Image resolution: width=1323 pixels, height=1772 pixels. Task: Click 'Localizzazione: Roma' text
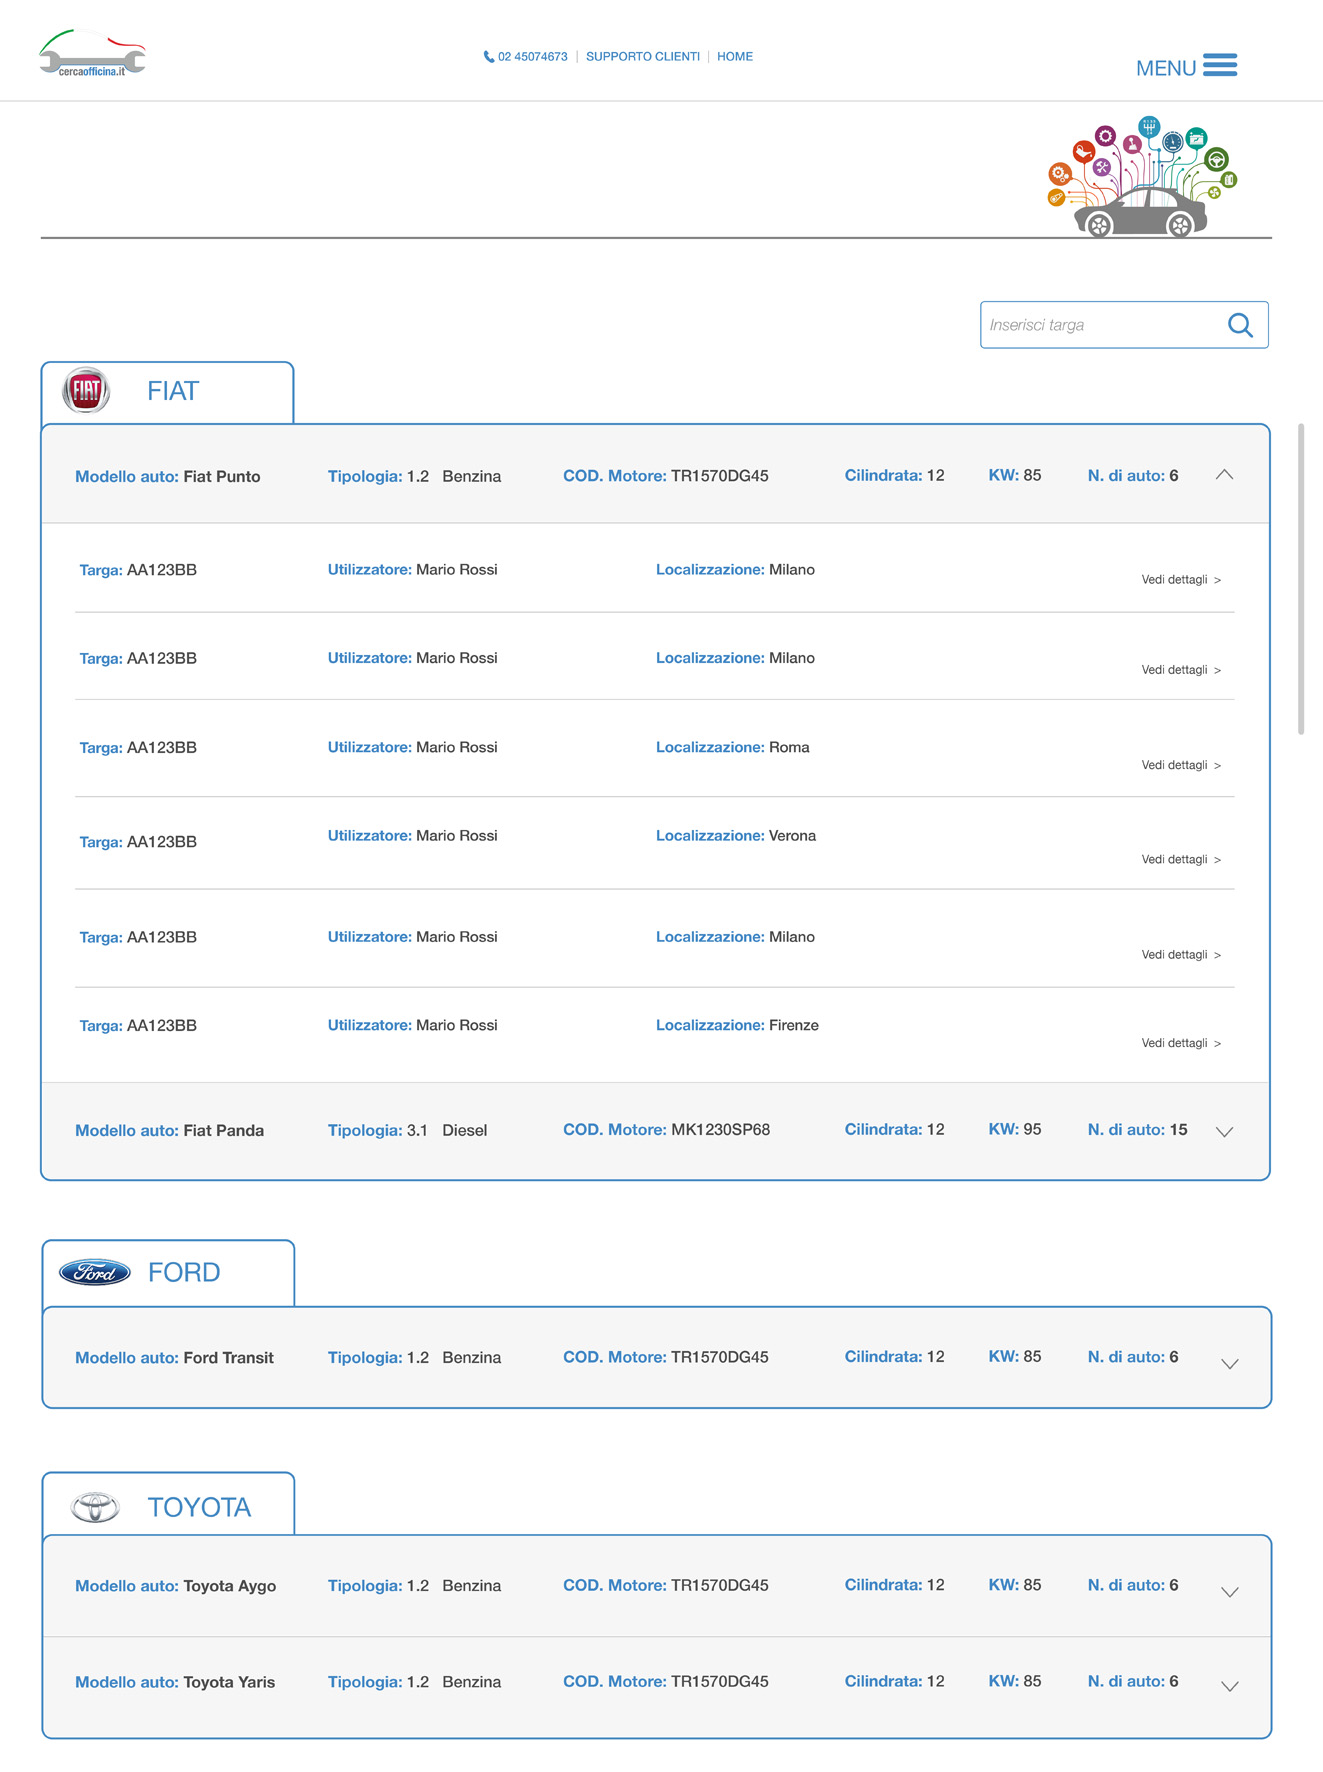(733, 747)
